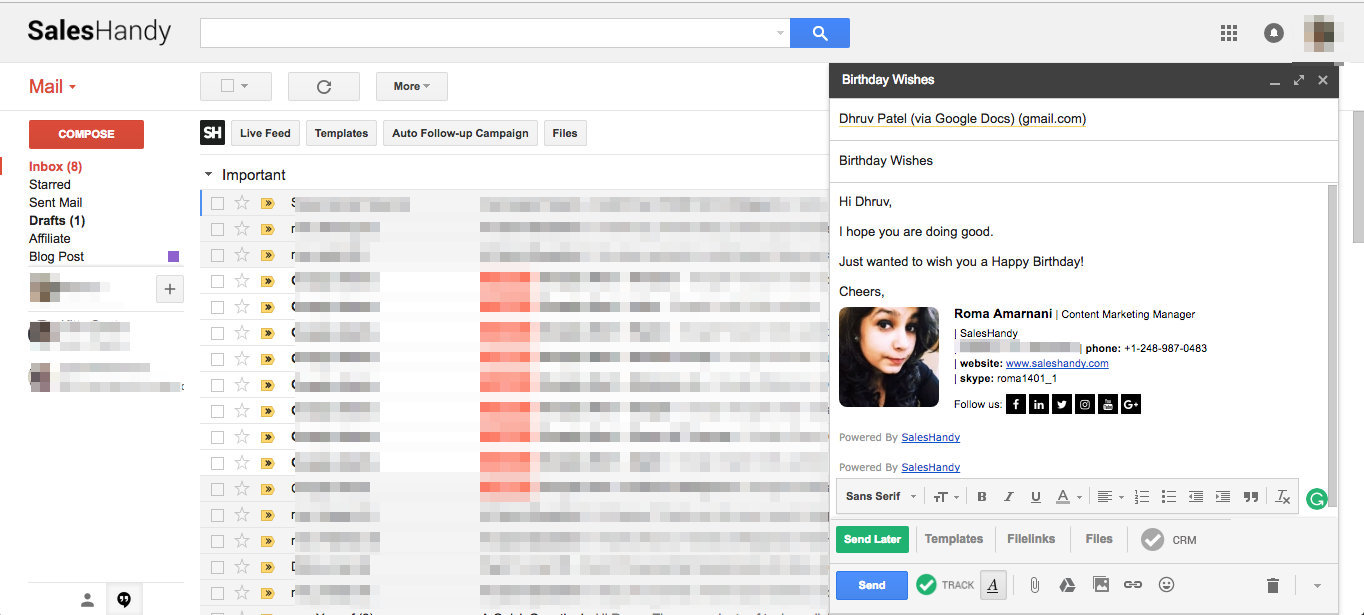1364x615 pixels.
Task: Insert a hyperlink into the message
Action: point(1133,585)
